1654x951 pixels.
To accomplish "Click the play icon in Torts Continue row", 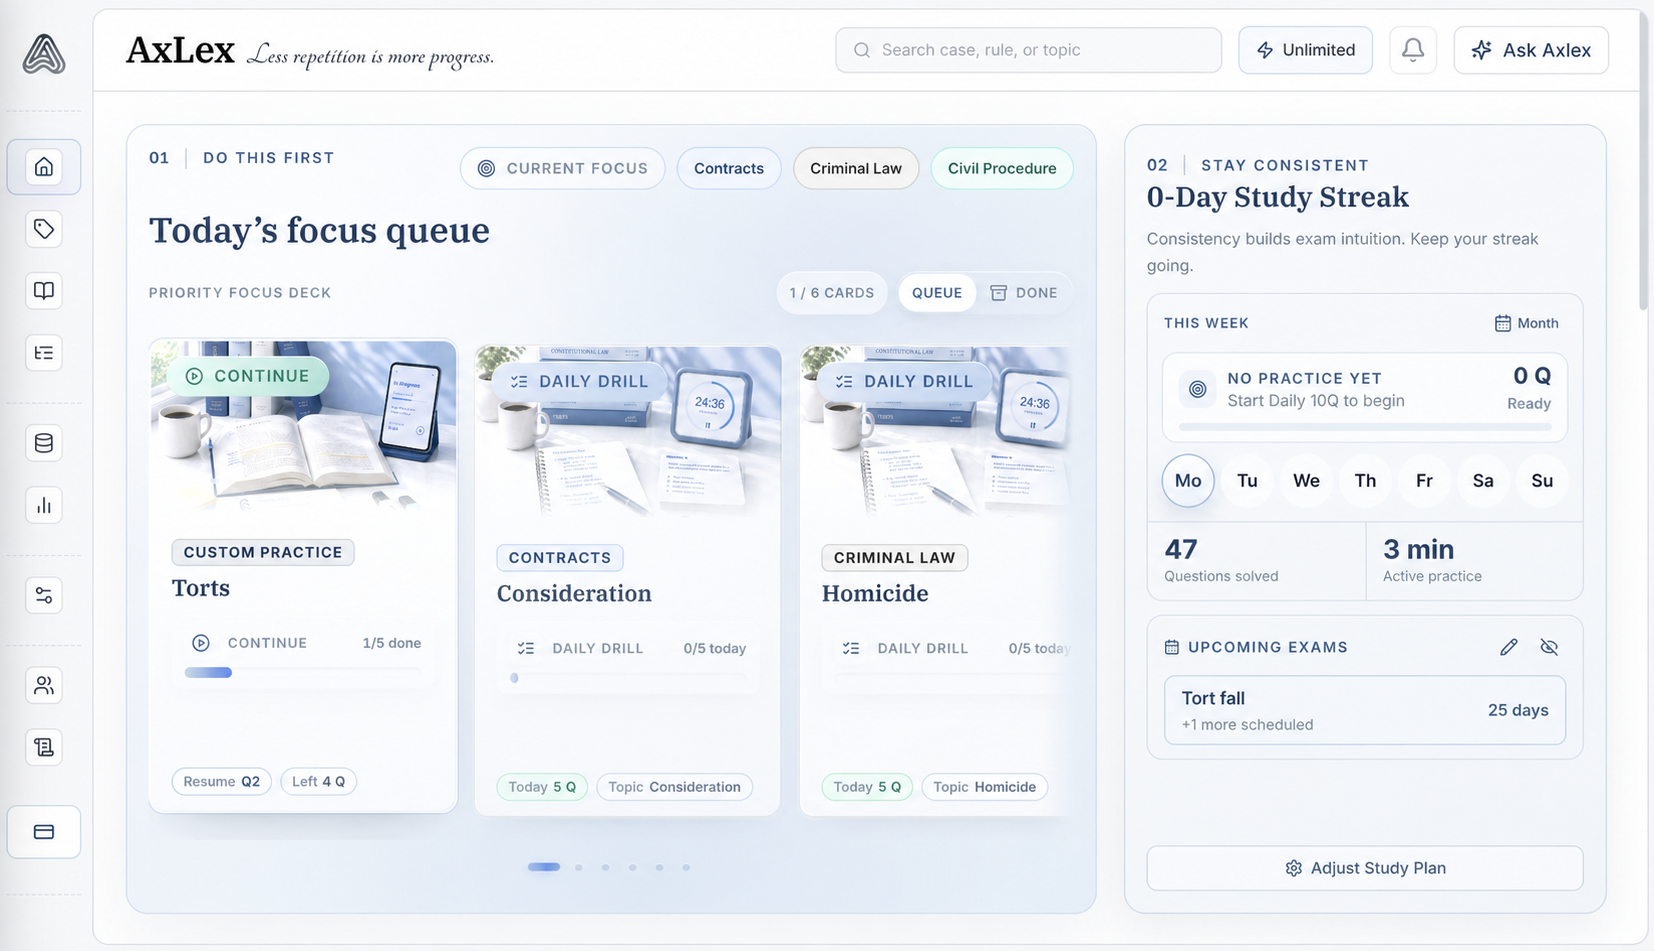I will pos(201,643).
